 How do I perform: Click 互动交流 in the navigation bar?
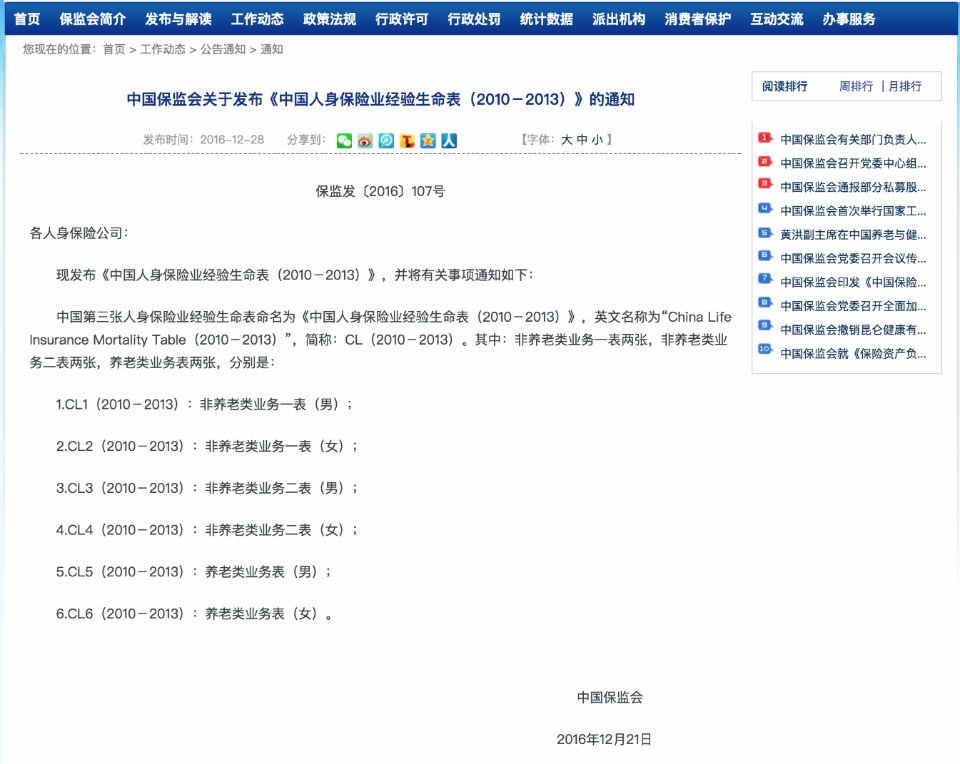776,19
